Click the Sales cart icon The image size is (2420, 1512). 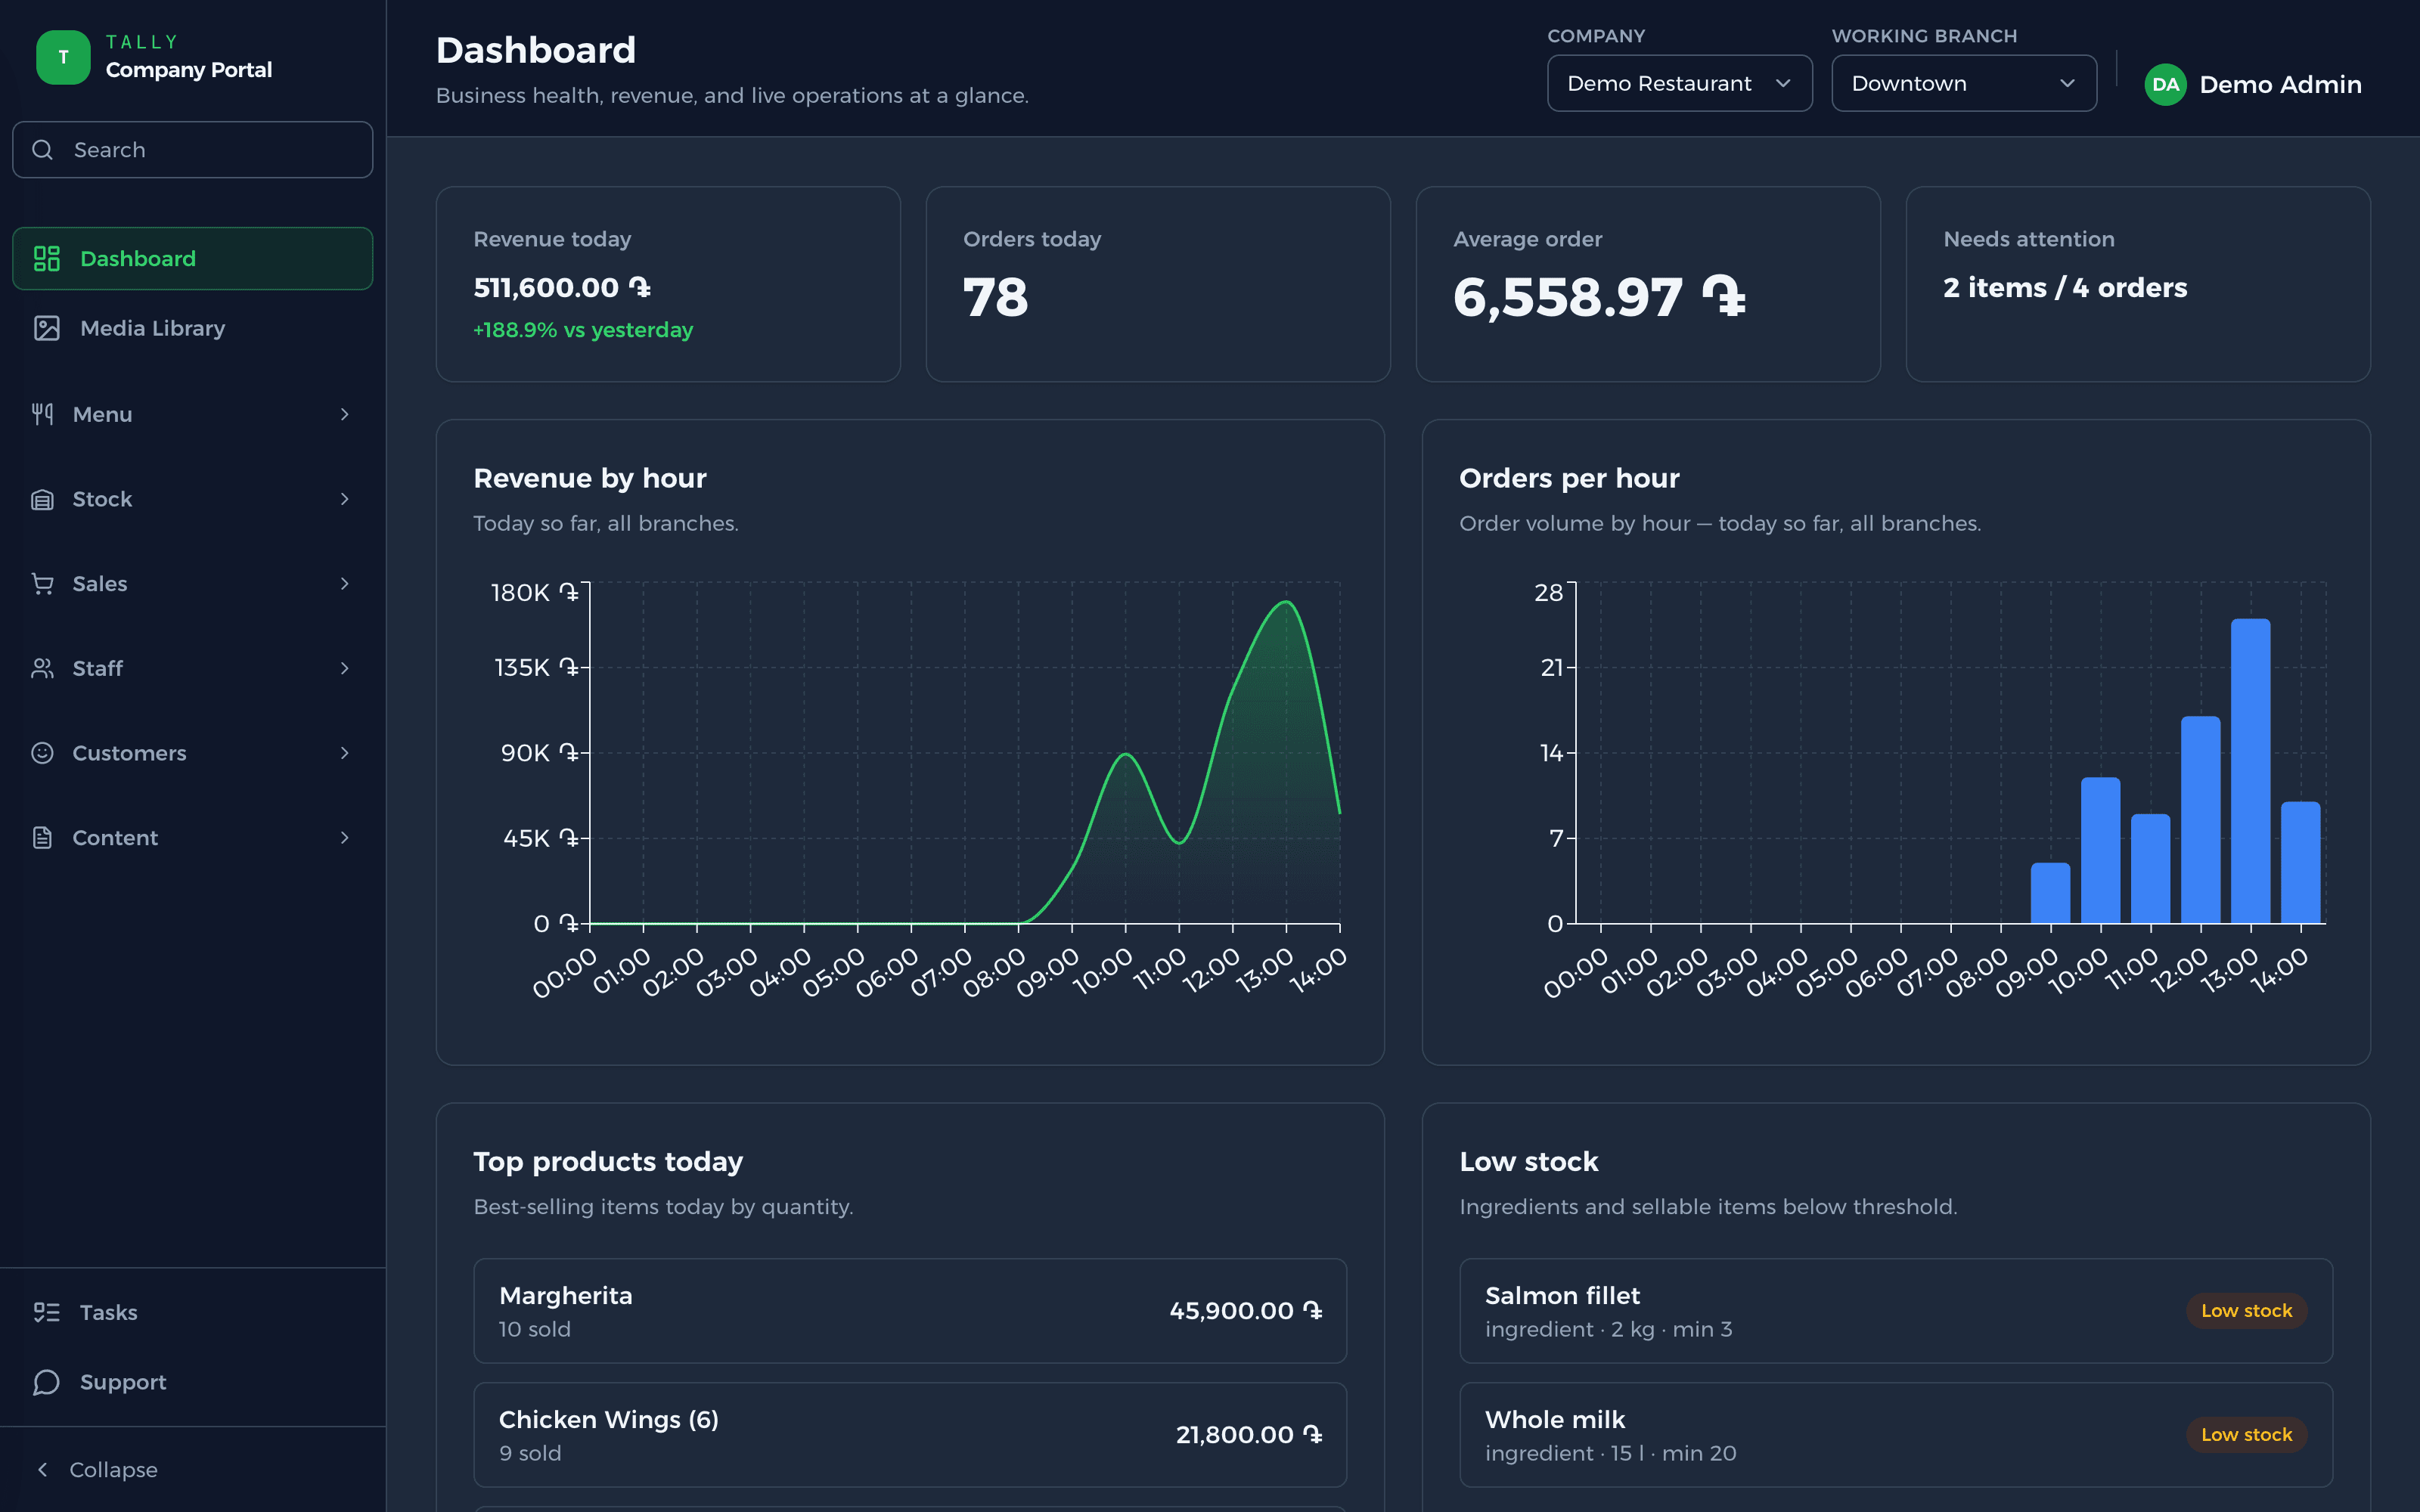42,584
